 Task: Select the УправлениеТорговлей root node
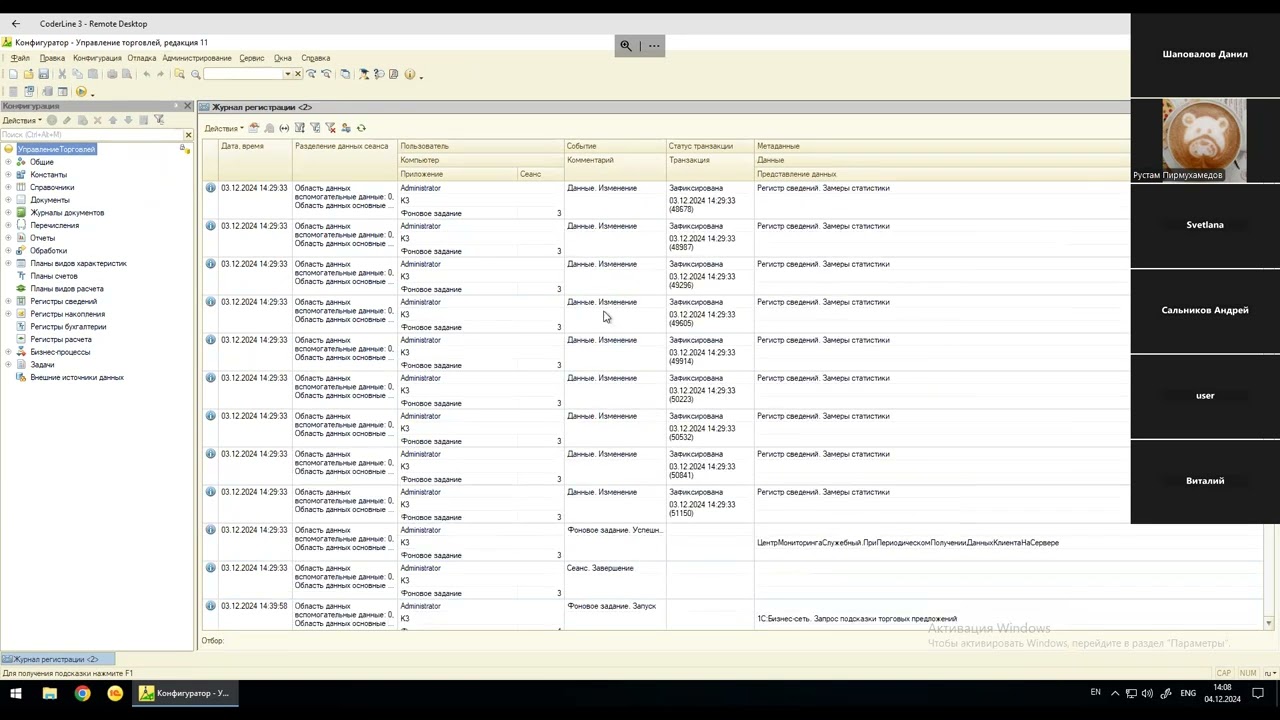pyautogui.click(x=56, y=149)
